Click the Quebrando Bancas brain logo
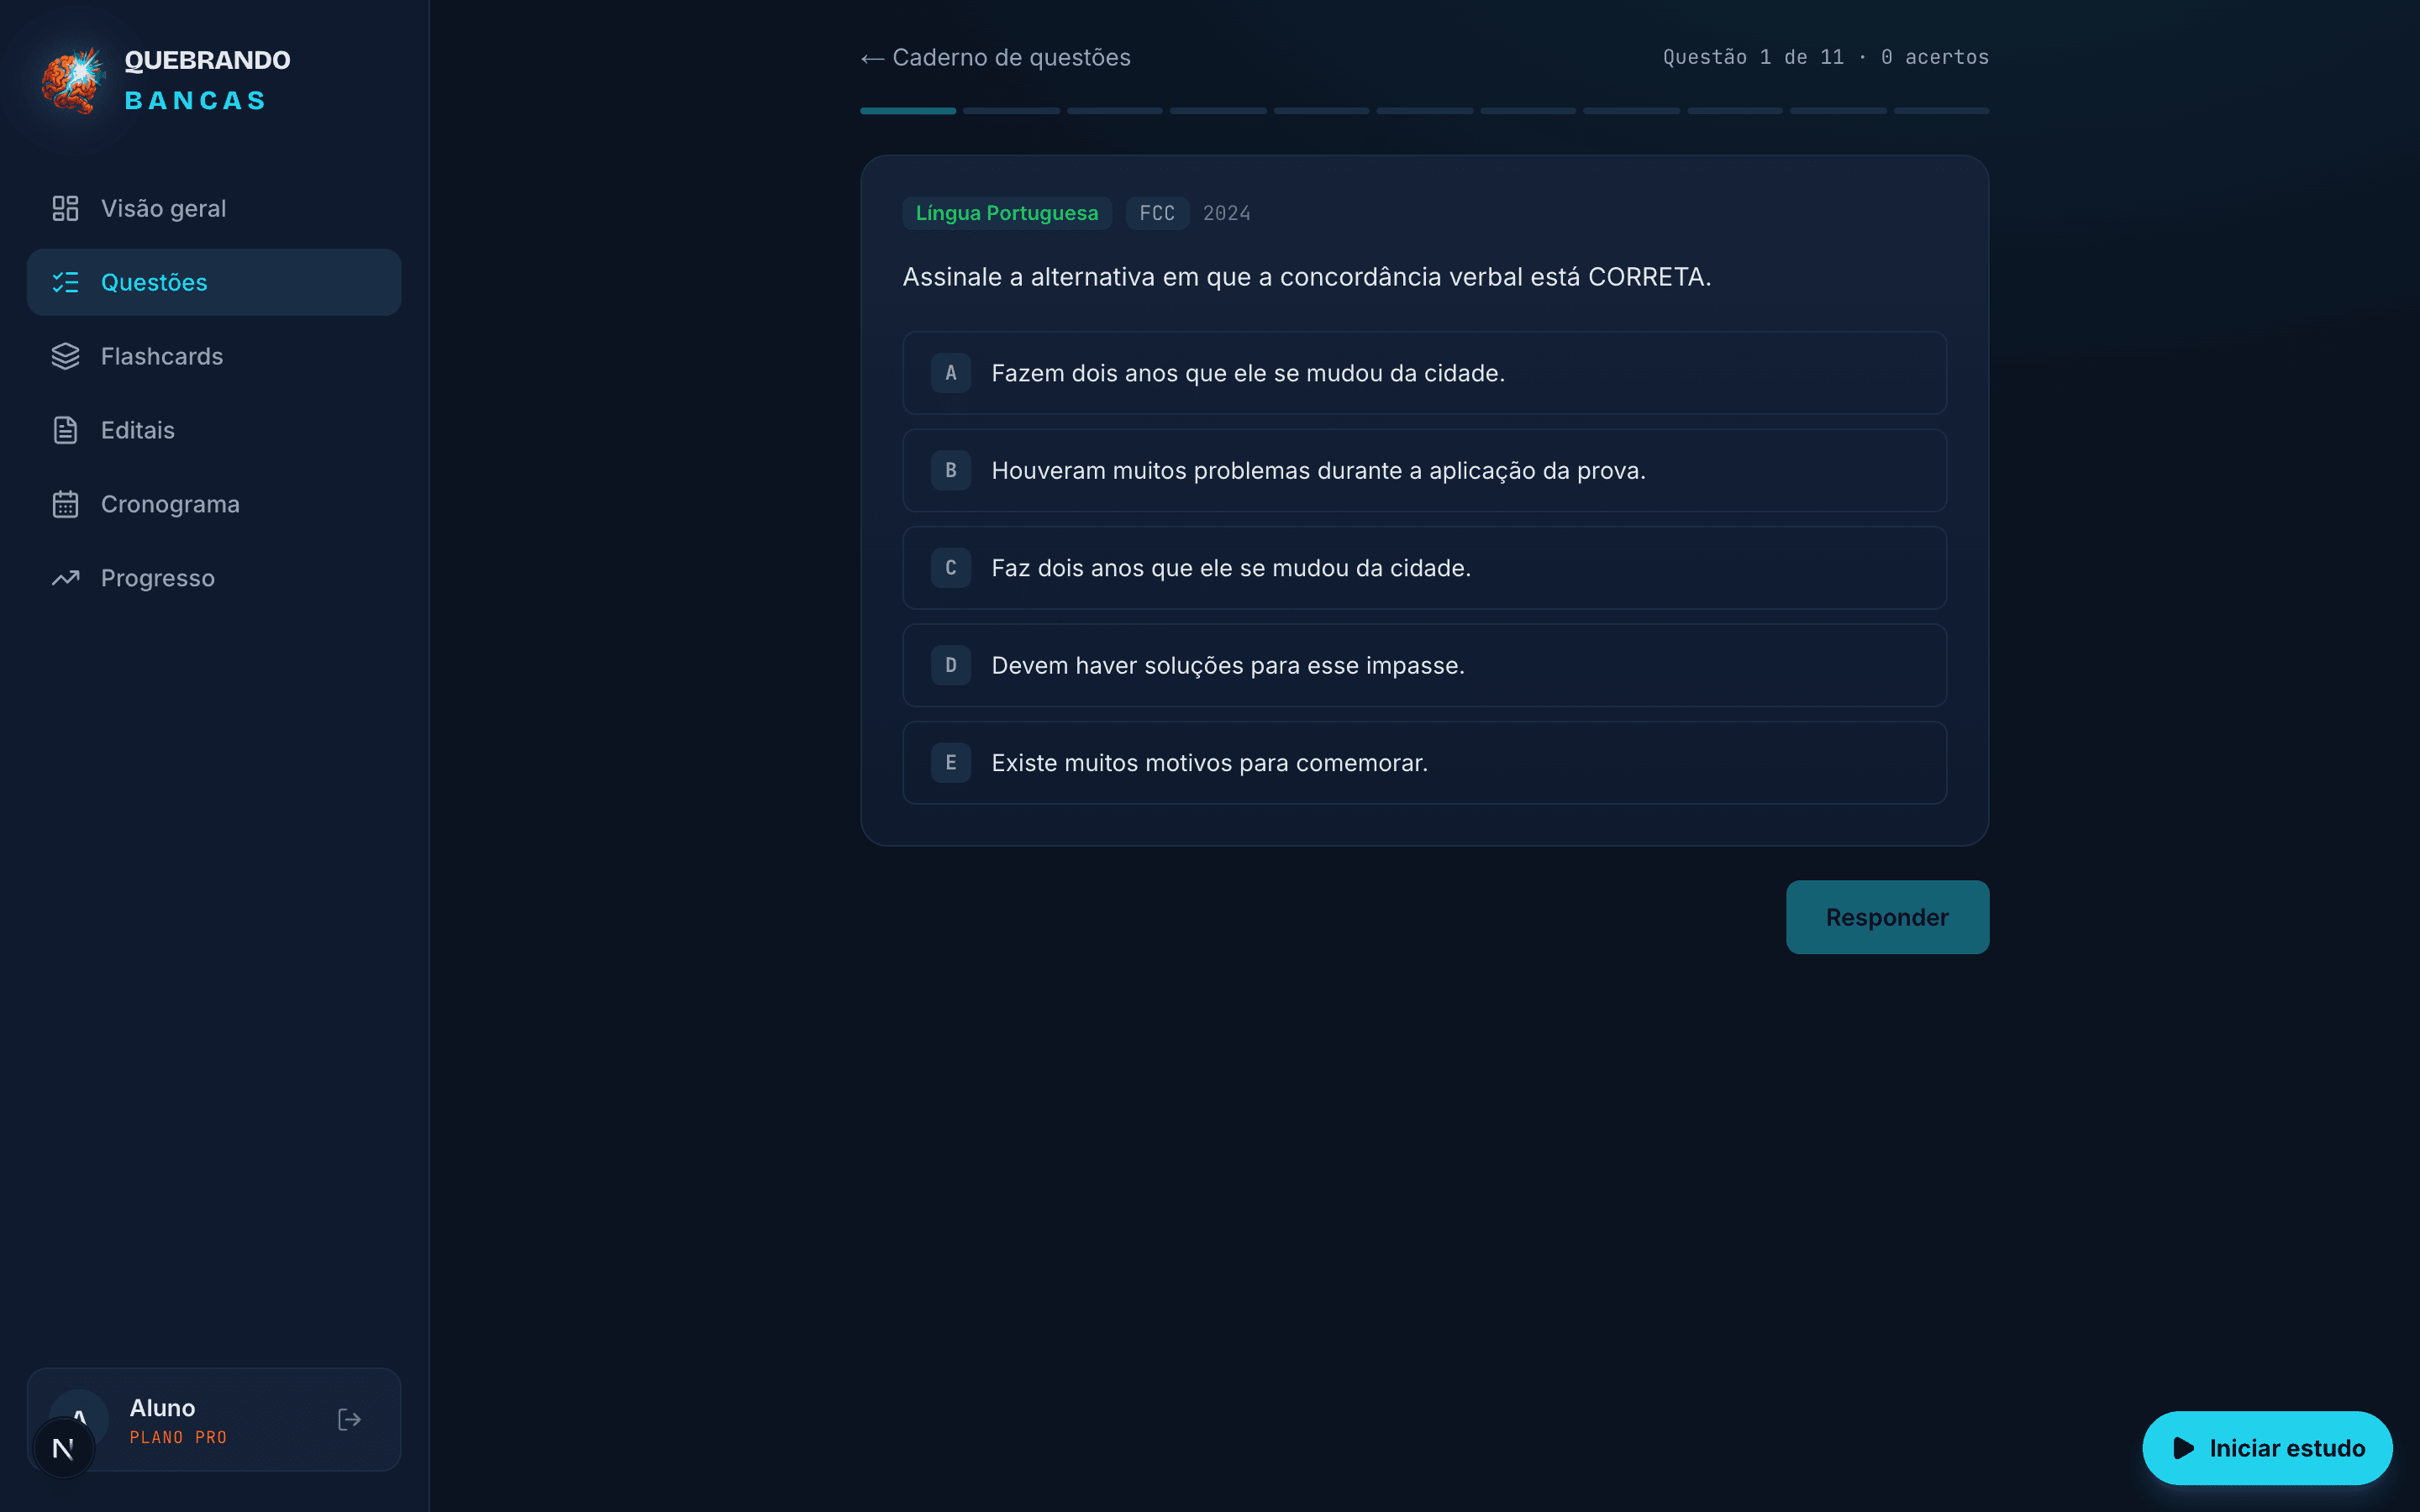The image size is (2420, 1512). point(72,80)
